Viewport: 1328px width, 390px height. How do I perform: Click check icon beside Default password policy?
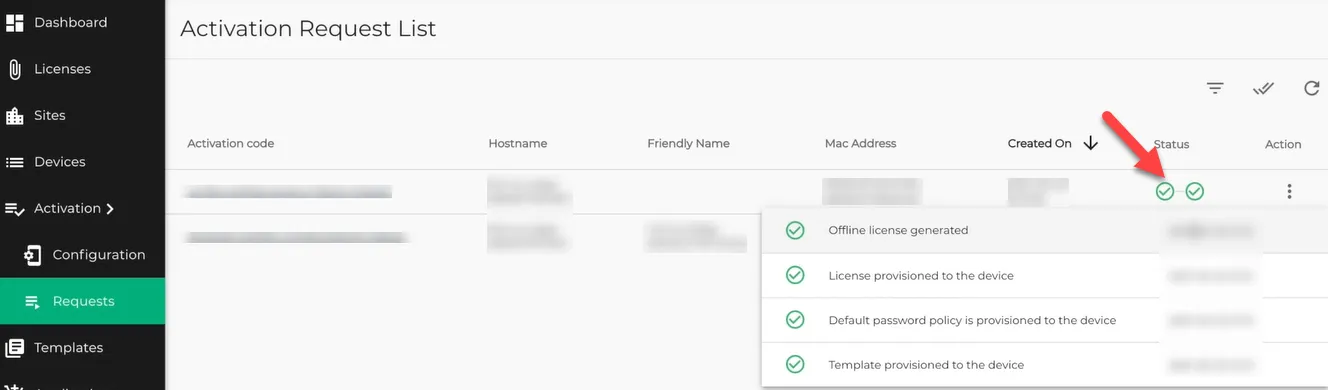[795, 320]
